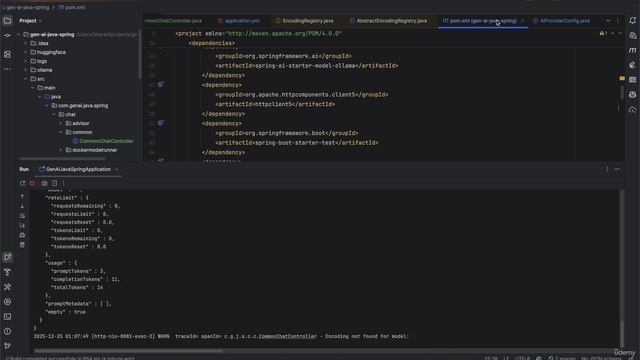
Task: Open the Terminal tool window
Action: (7, 316)
